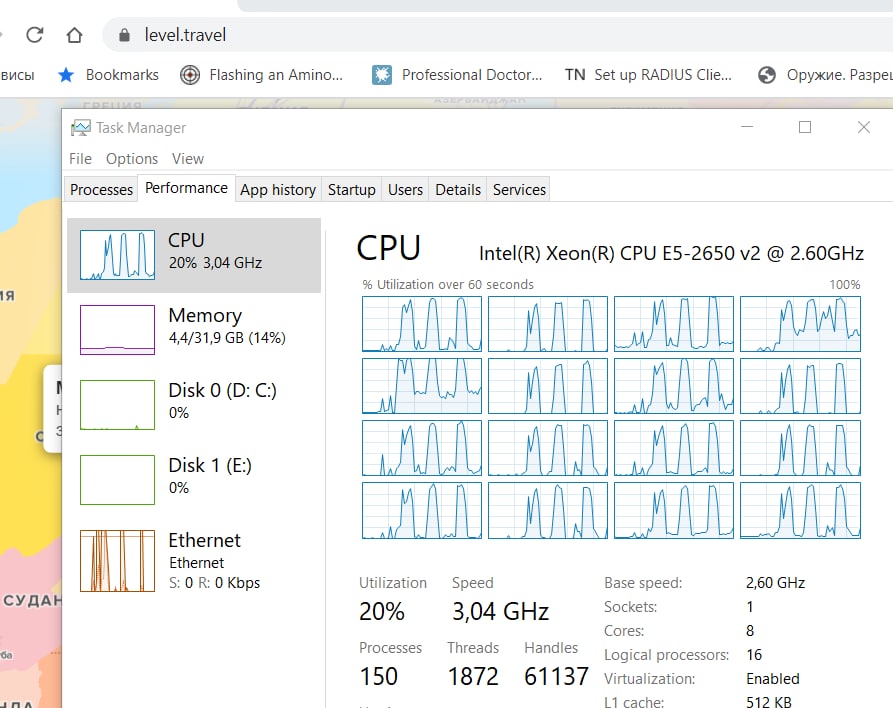This screenshot has width=893, height=708.
Task: Click the Task Manager title bar icon
Action: point(80,128)
